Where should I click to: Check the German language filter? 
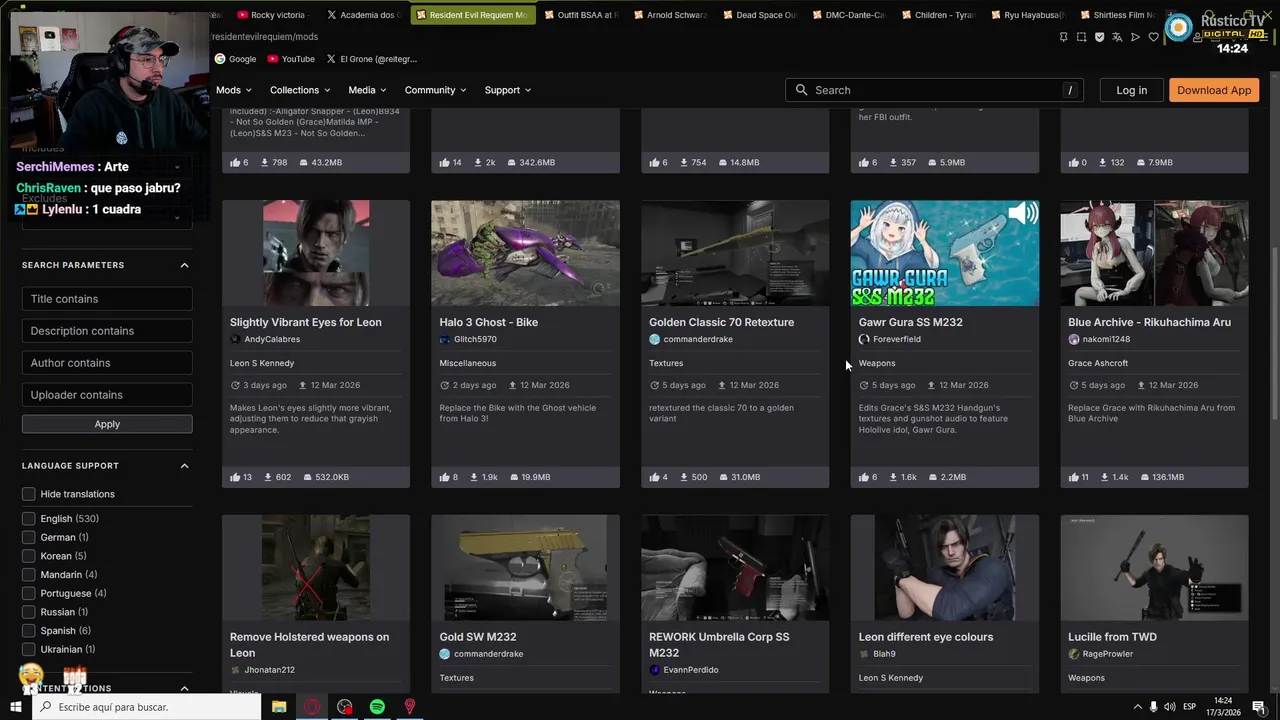pyautogui.click(x=29, y=537)
